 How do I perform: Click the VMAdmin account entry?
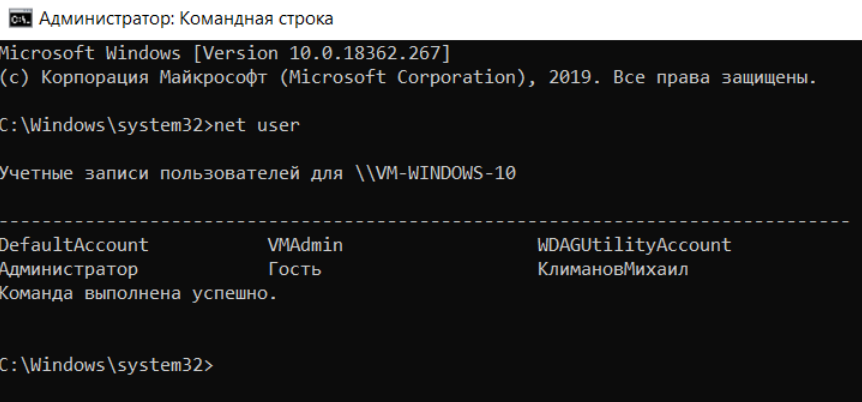click(x=305, y=245)
